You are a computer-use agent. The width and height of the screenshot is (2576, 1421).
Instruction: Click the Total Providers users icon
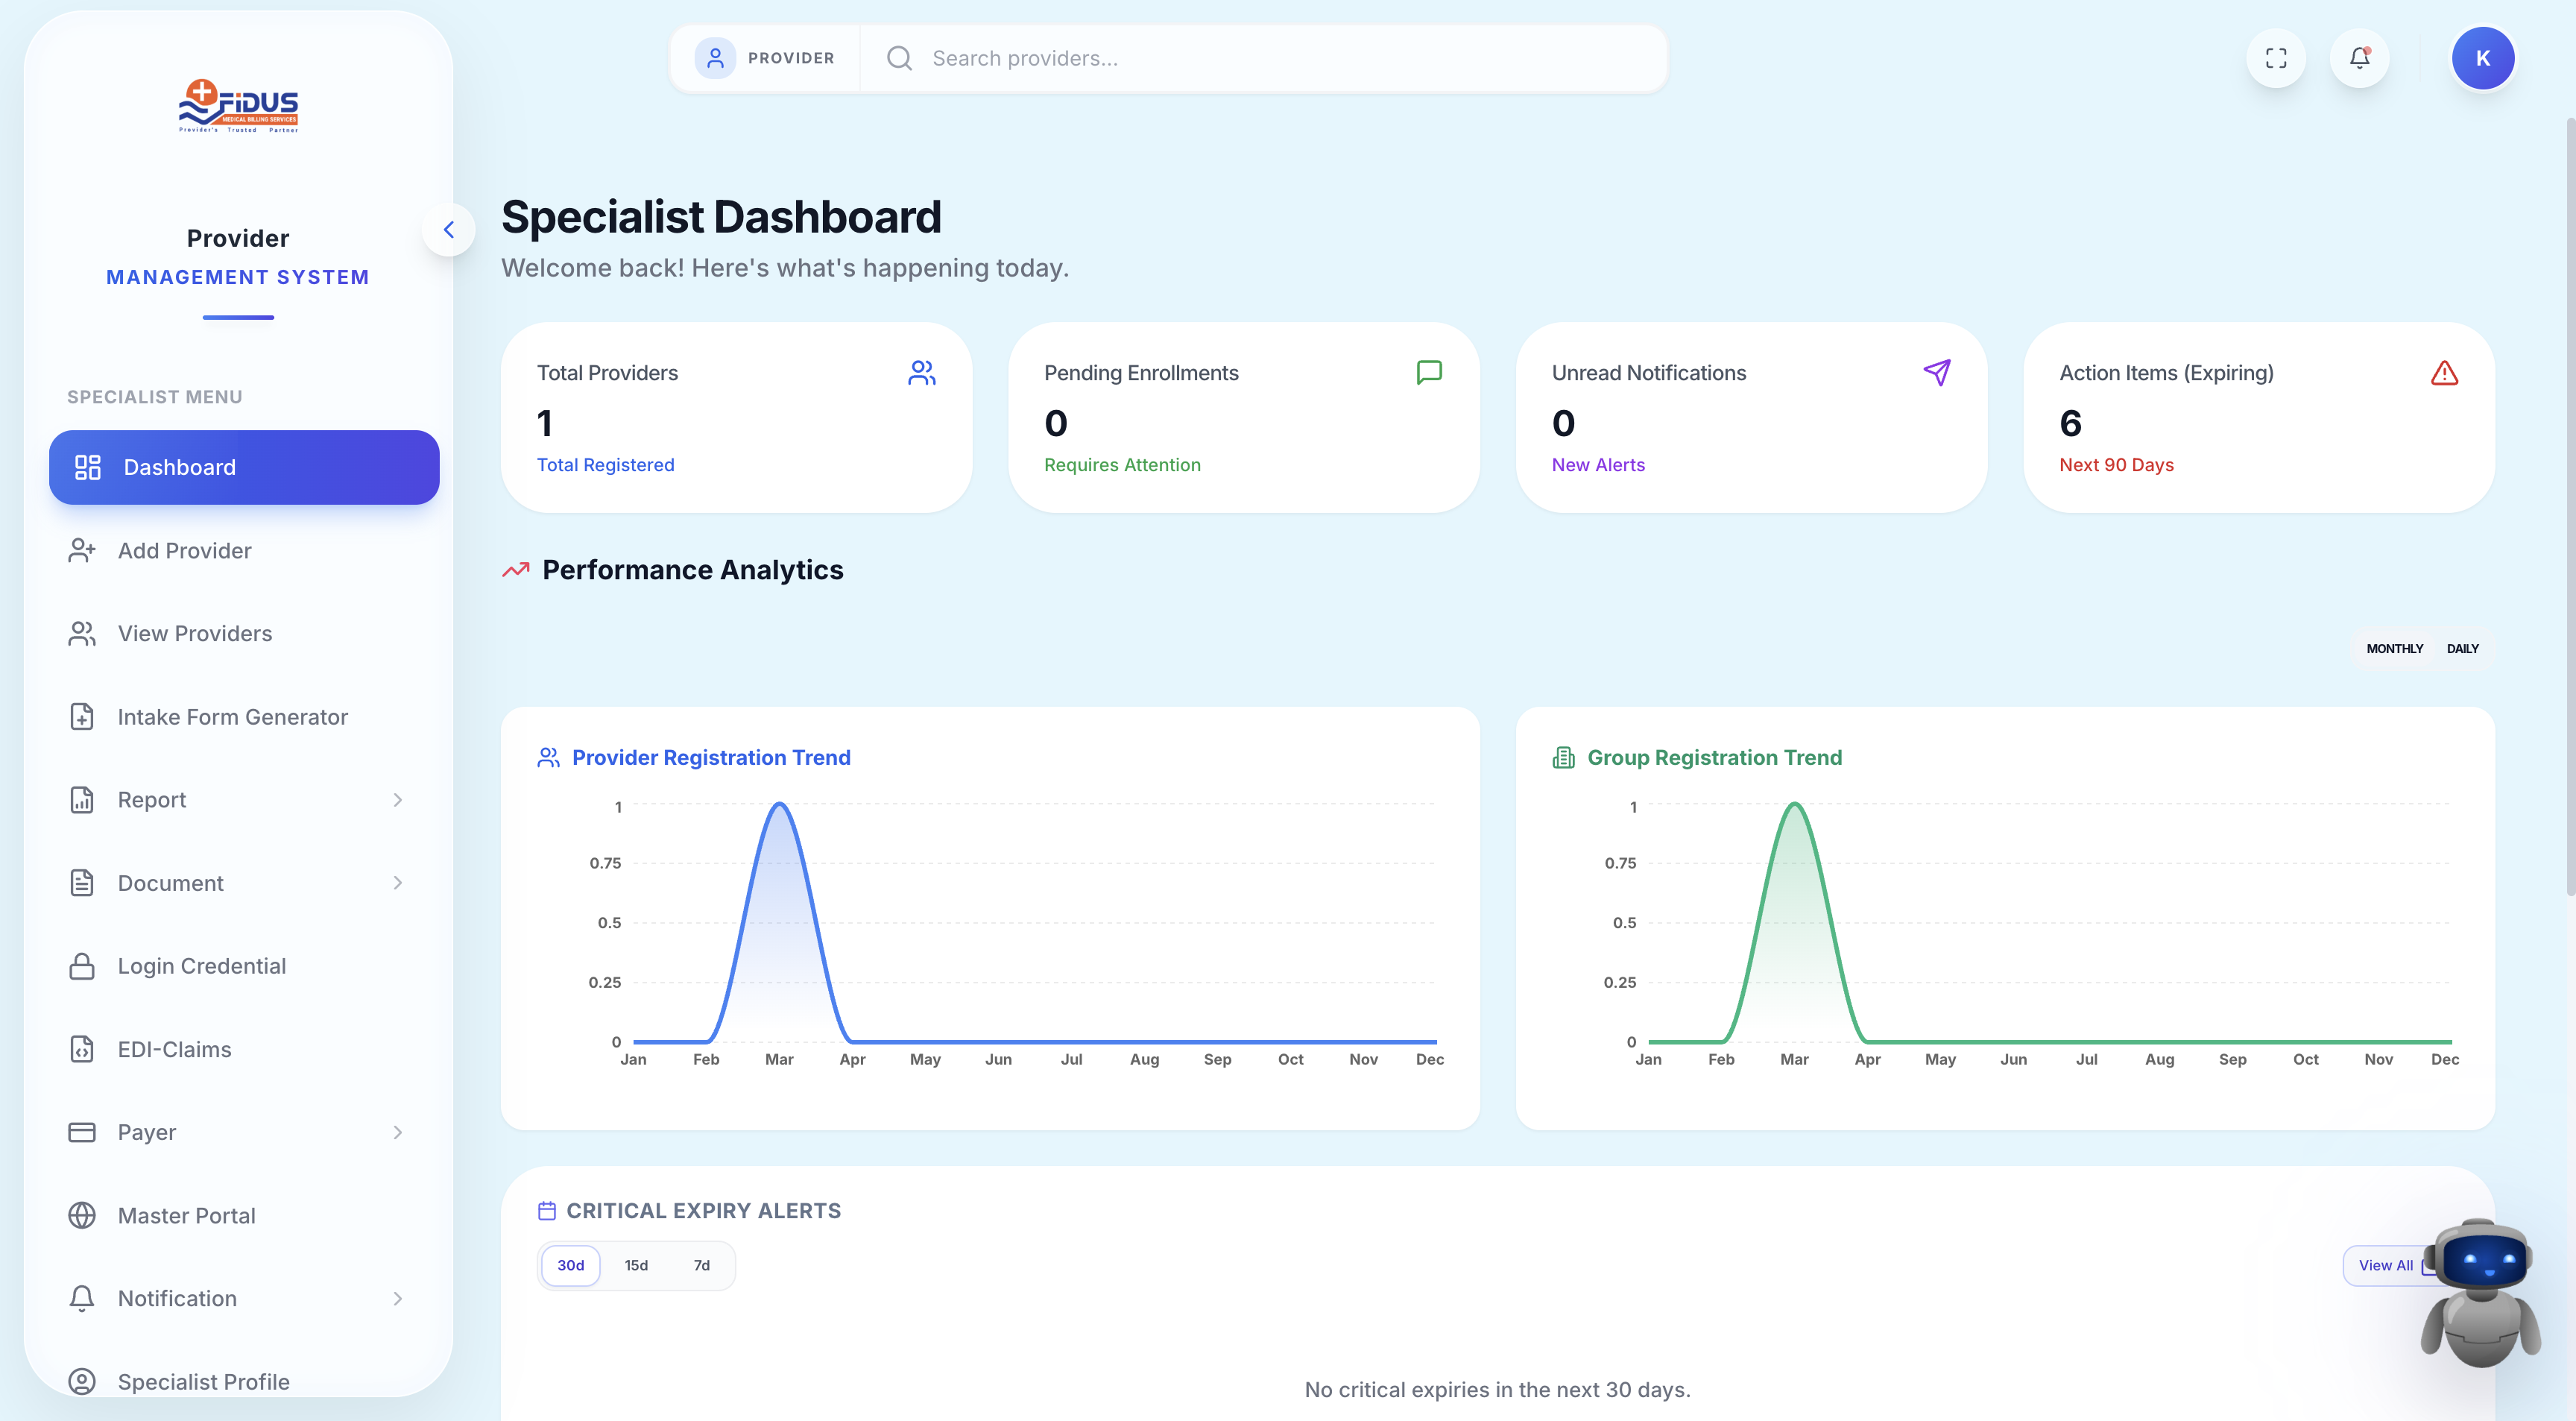pos(922,373)
